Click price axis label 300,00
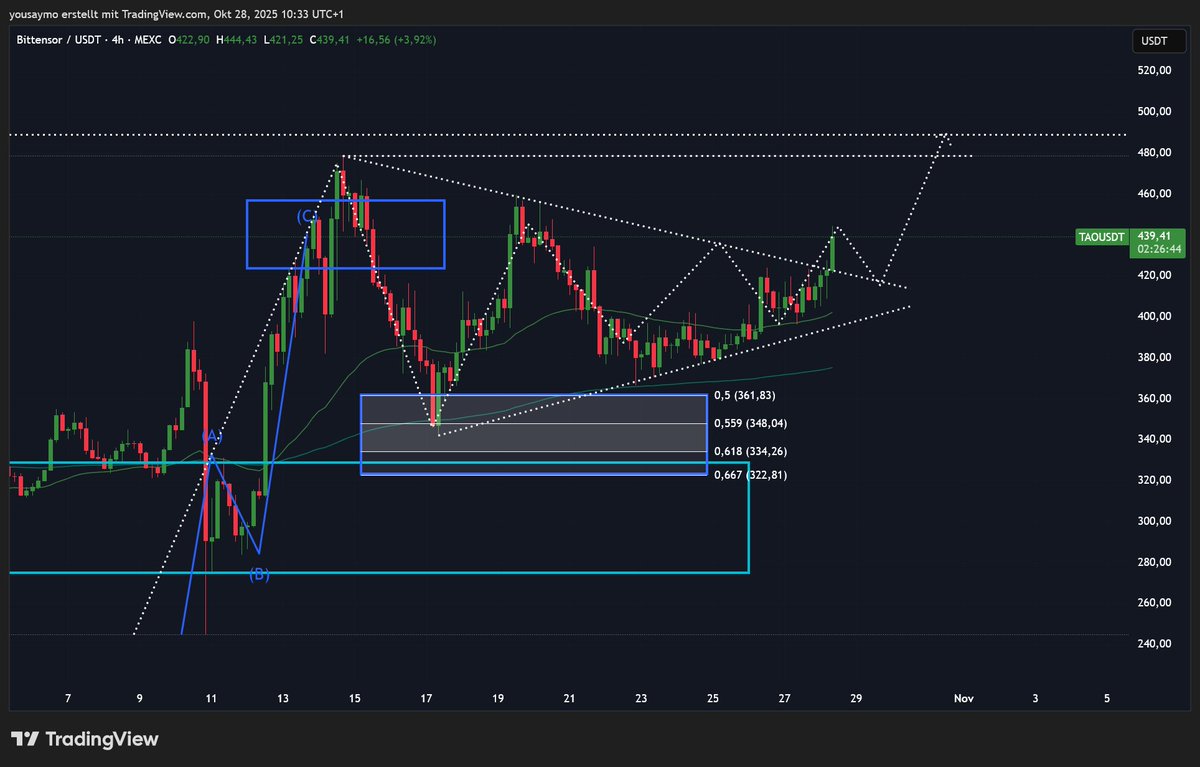 tap(1153, 521)
